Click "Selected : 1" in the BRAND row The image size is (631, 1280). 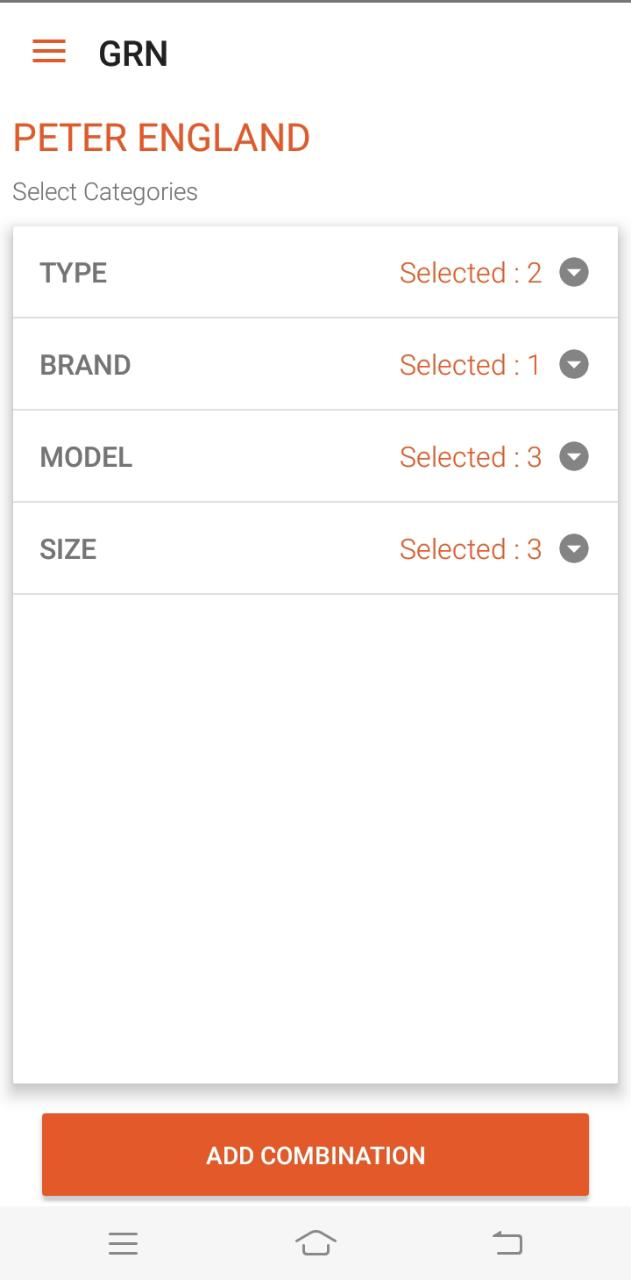pos(470,365)
